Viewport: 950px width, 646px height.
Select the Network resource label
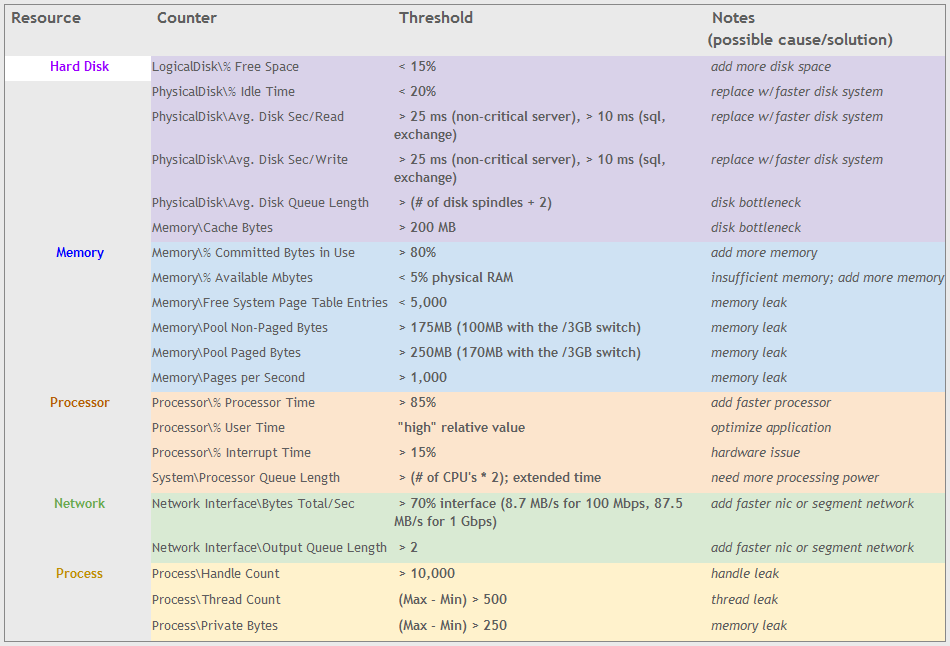[79, 504]
